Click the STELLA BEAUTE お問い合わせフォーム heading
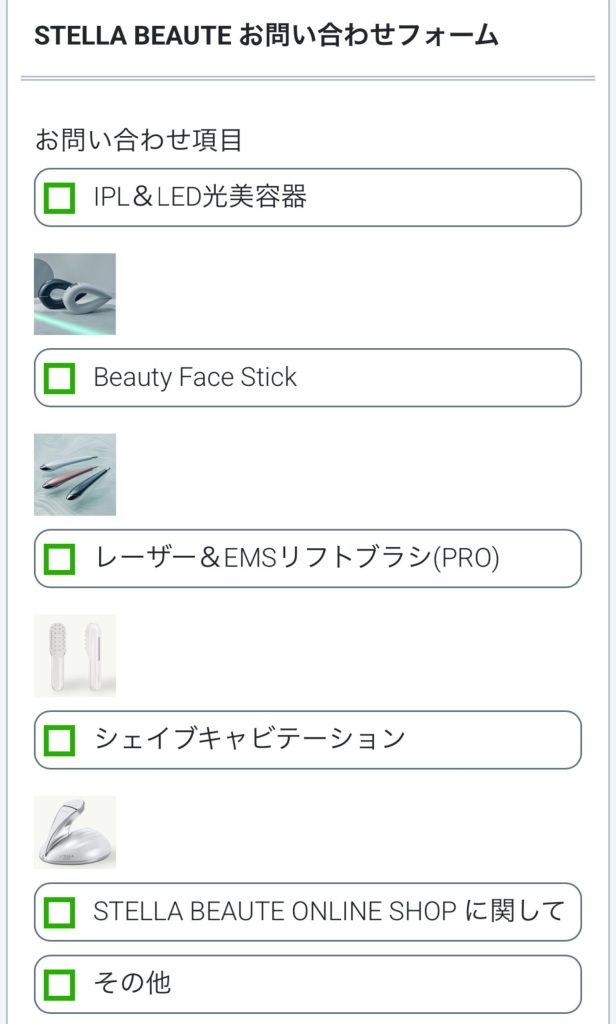The image size is (616, 1024). [x=266, y=36]
